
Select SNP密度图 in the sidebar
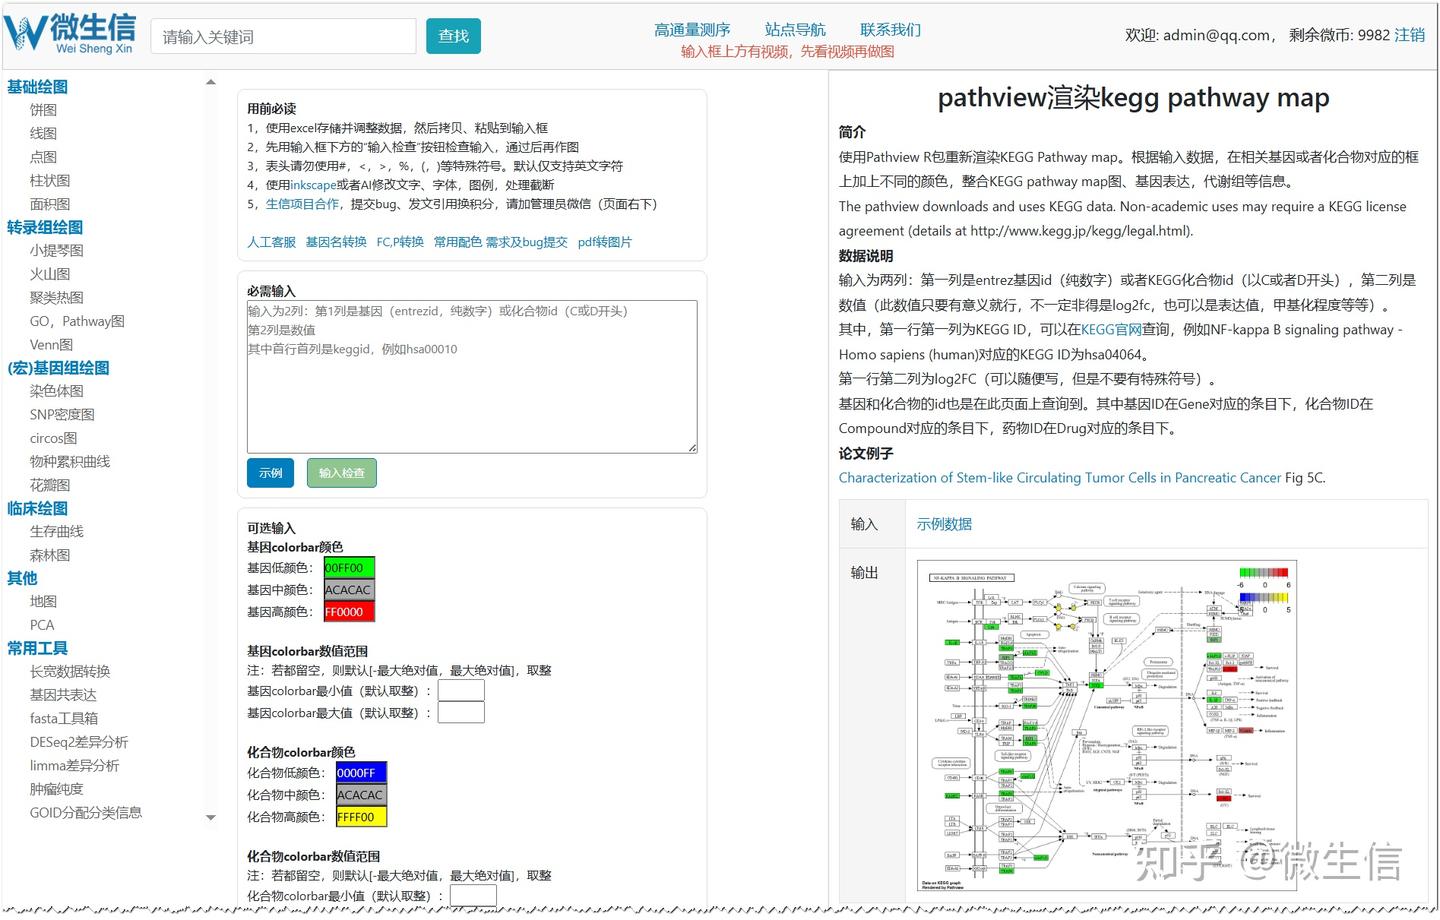coord(62,415)
